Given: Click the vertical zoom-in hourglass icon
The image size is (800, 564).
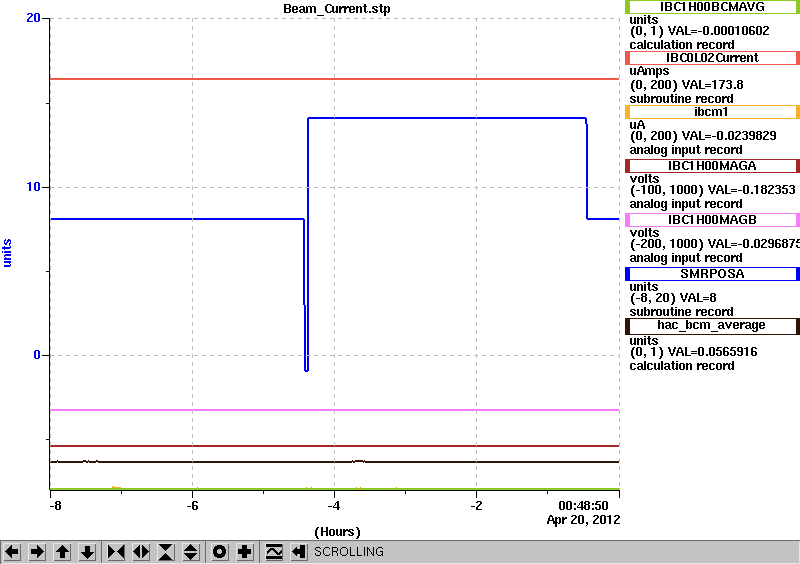Looking at the screenshot, I should 166,552.
